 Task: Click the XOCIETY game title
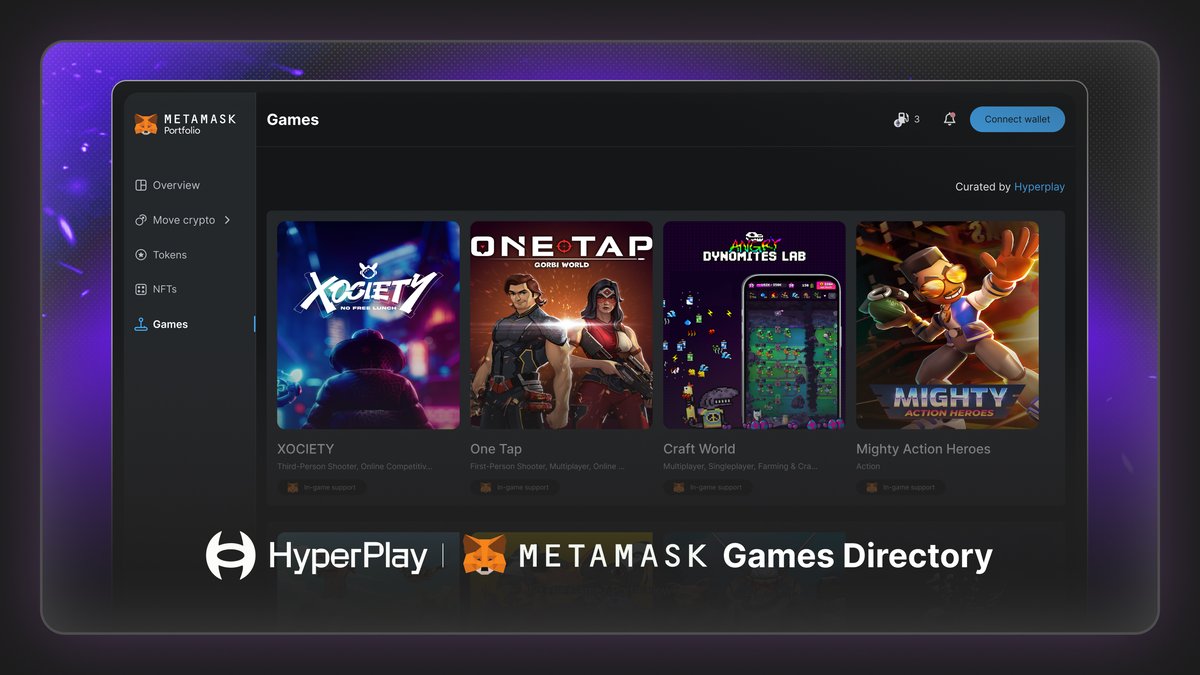[x=305, y=449]
